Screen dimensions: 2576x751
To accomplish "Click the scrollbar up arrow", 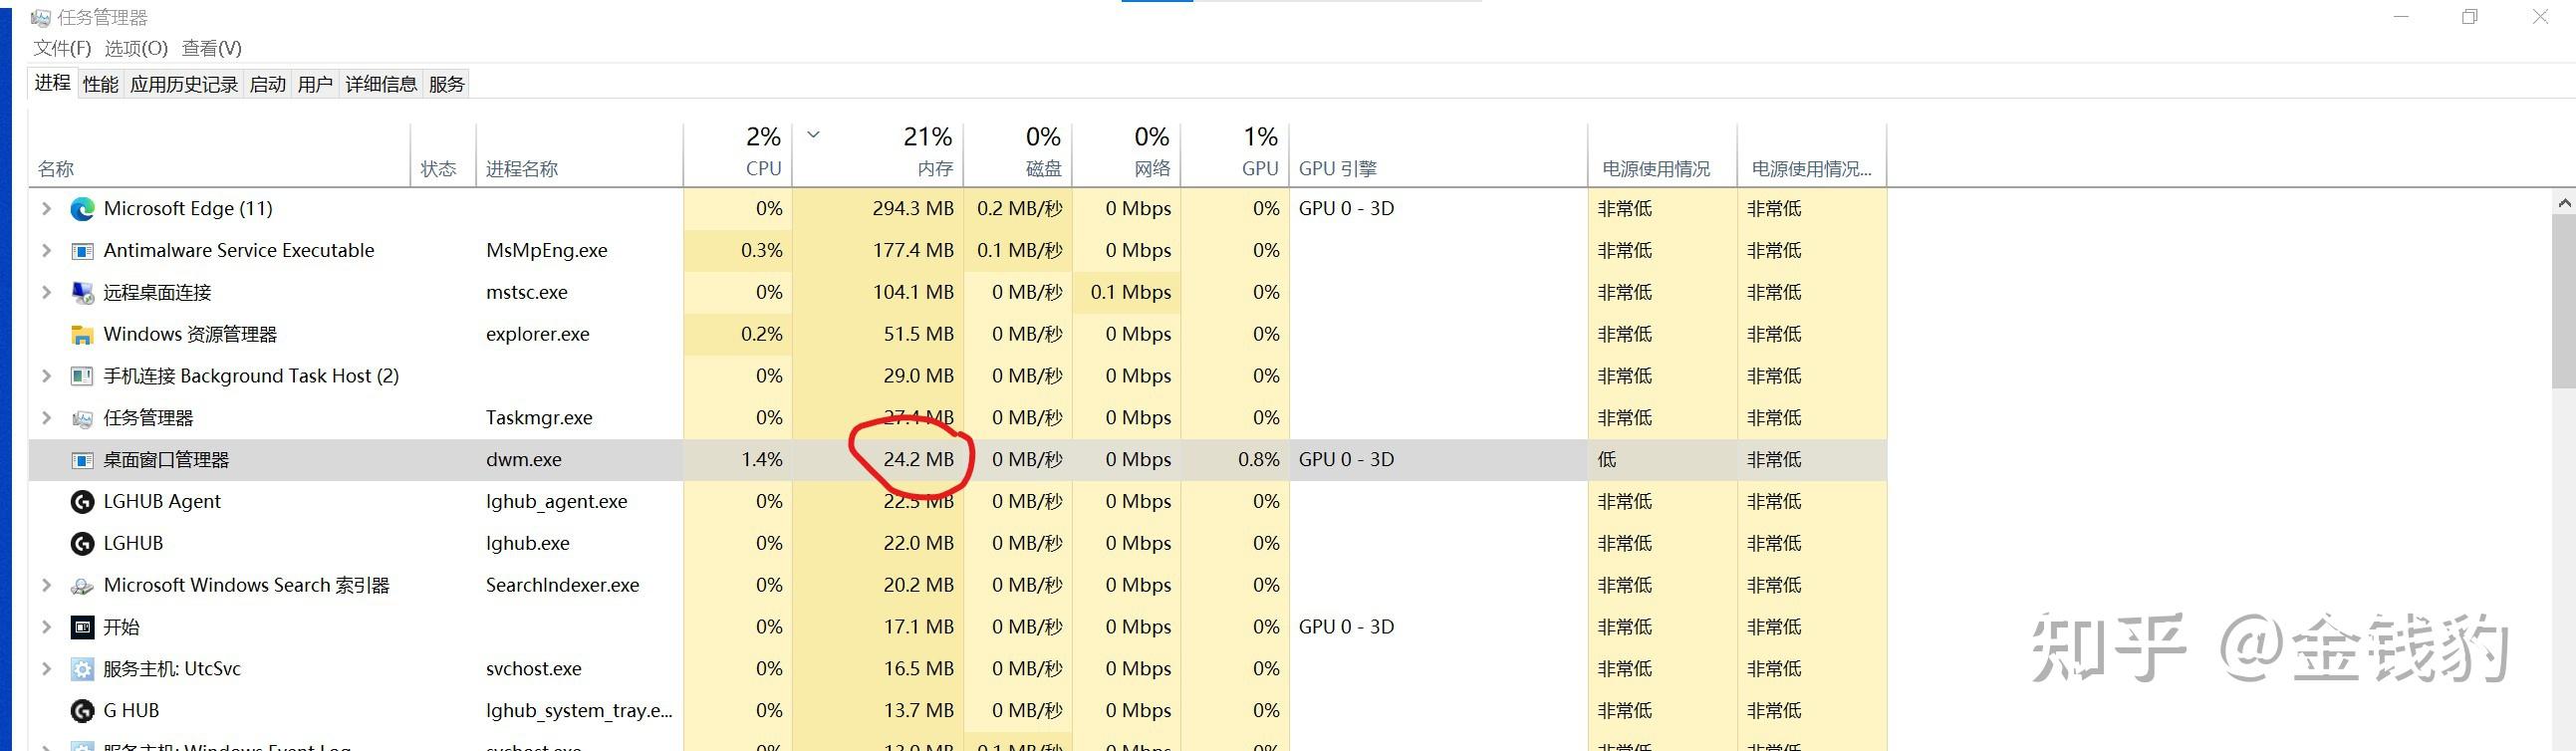I will click(2564, 202).
